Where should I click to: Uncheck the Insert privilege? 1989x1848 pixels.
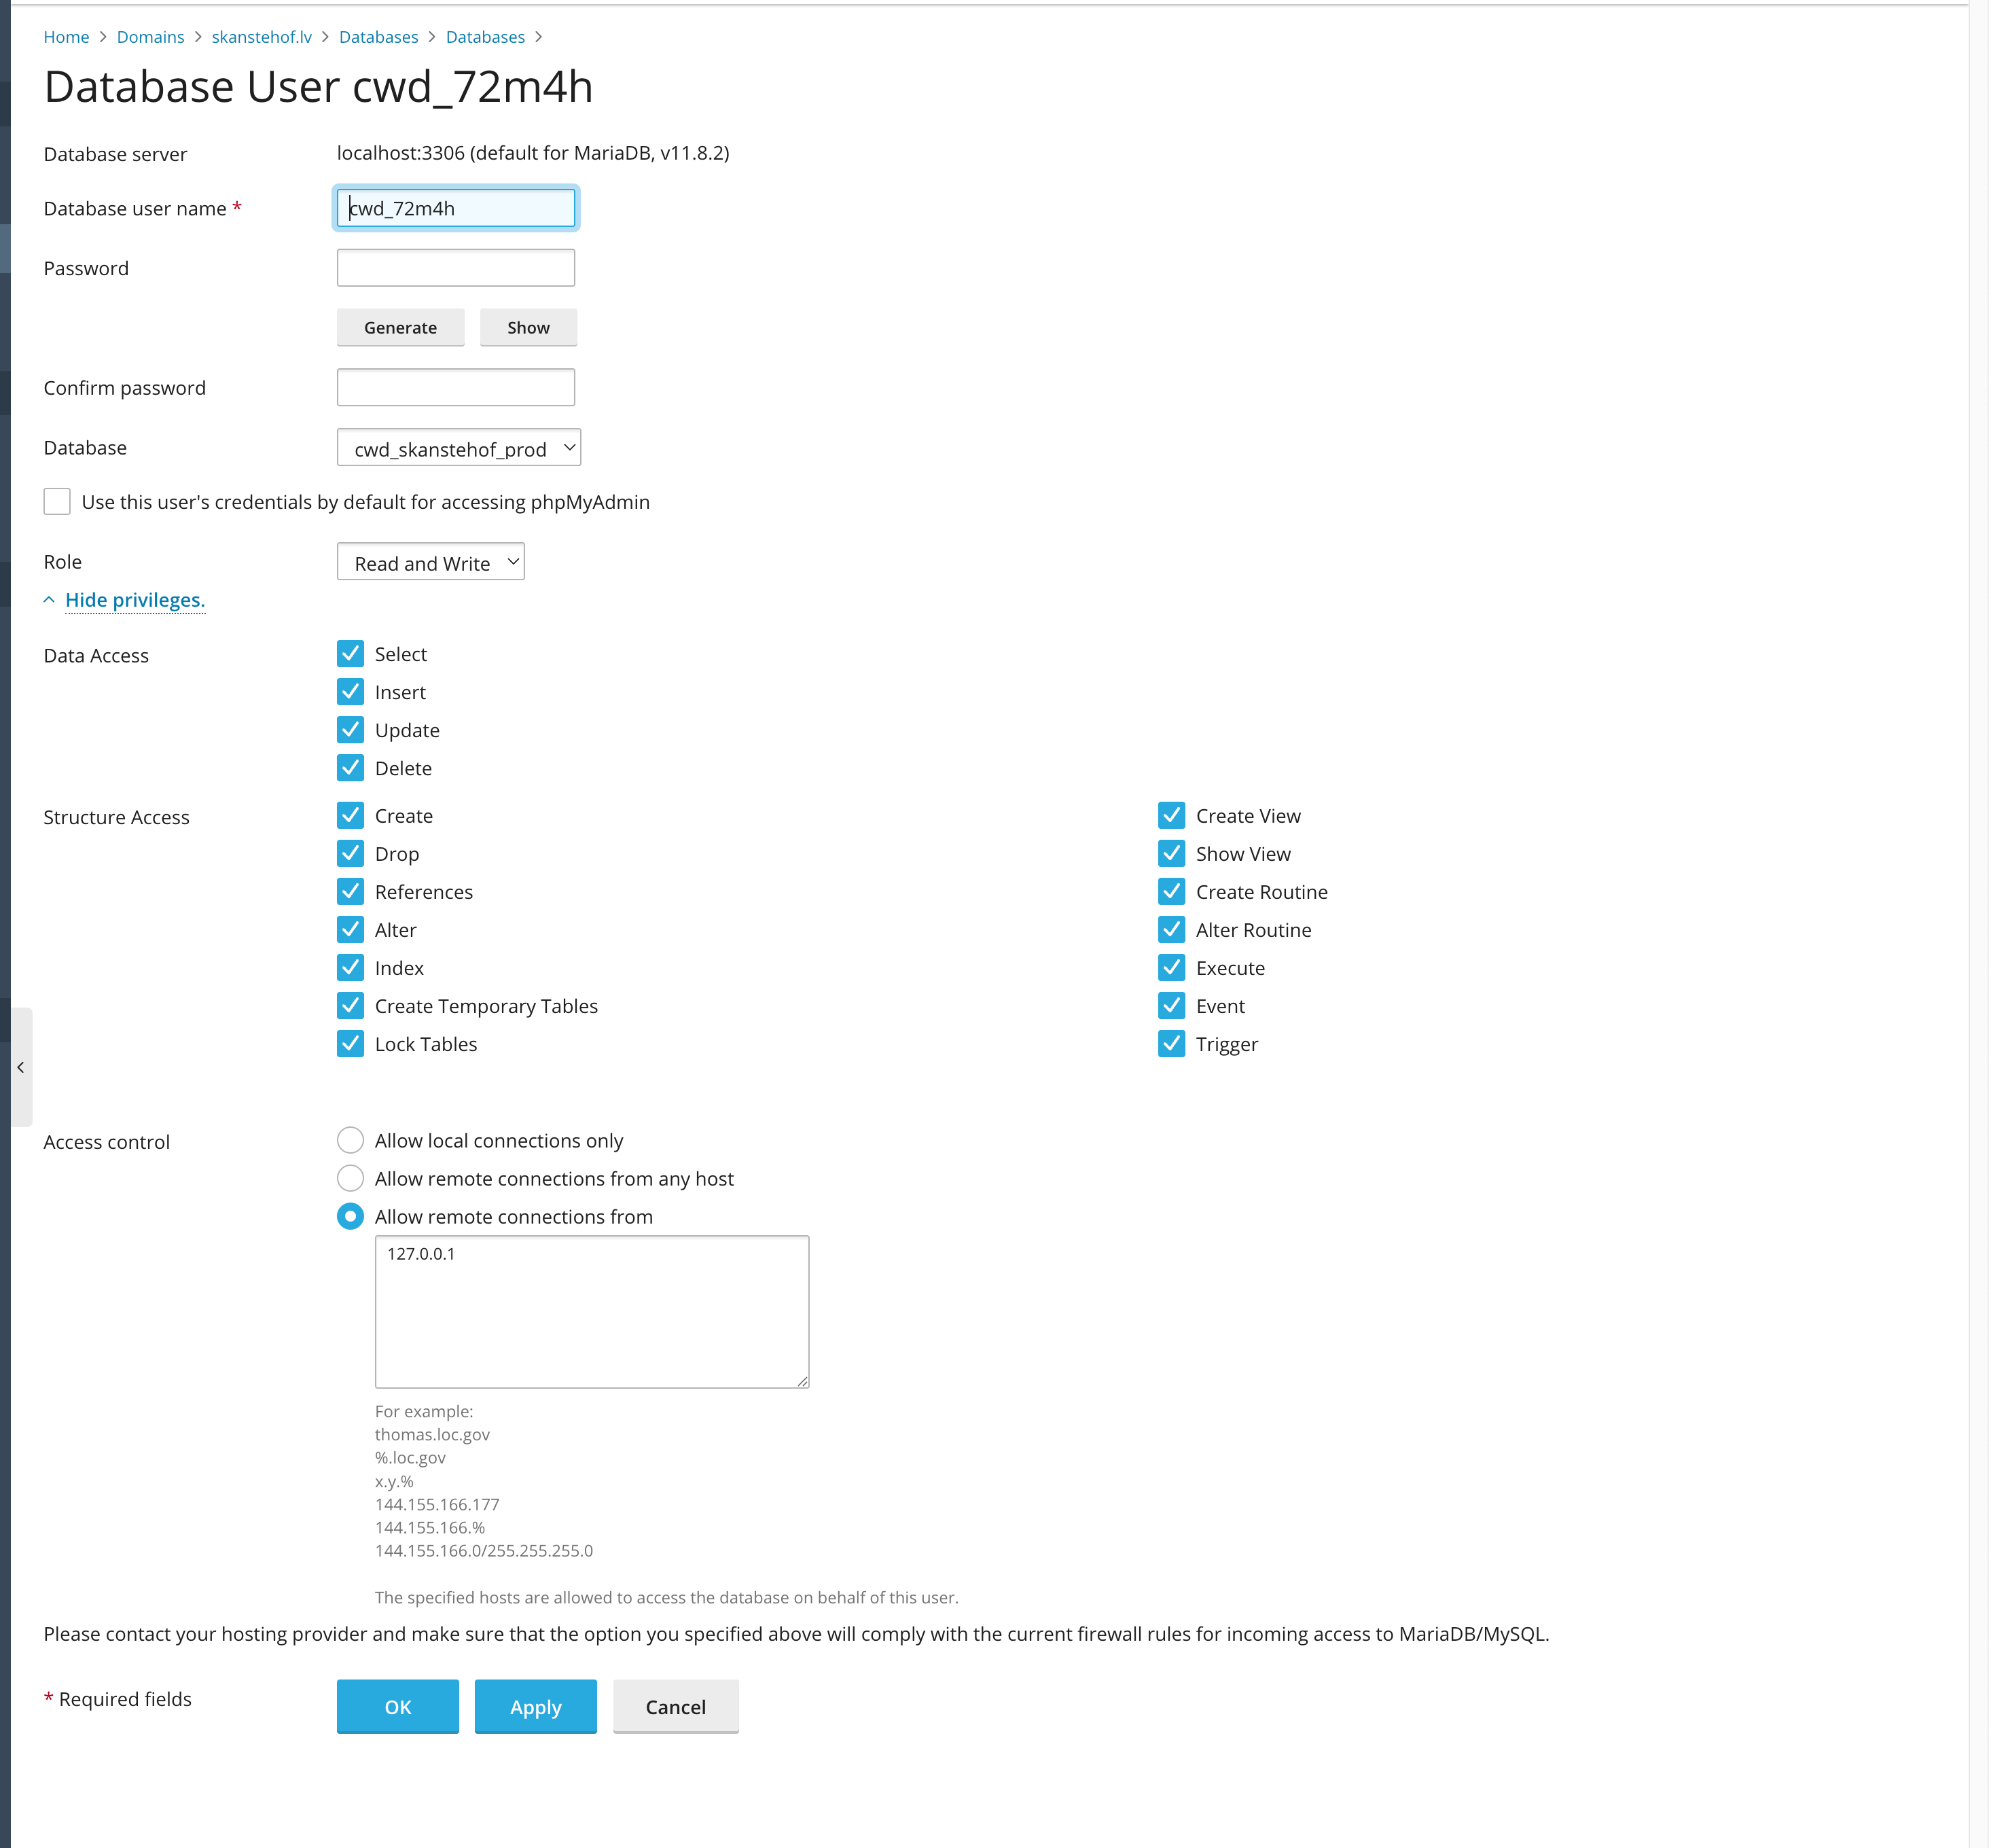coord(351,692)
